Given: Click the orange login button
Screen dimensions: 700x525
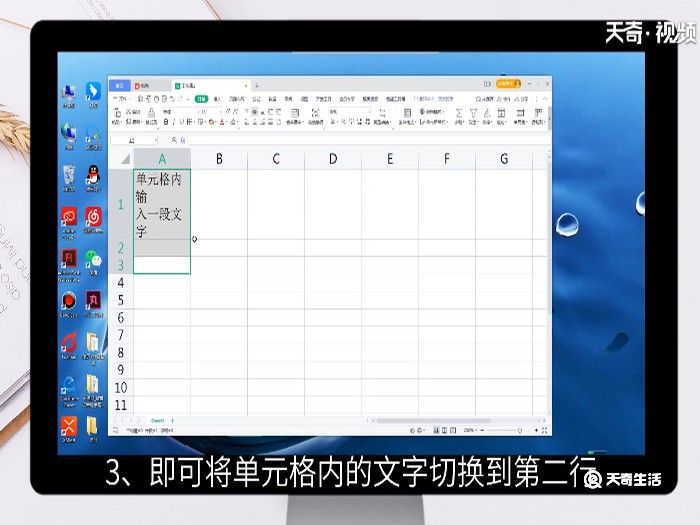Looking at the screenshot, I should click(x=508, y=83).
